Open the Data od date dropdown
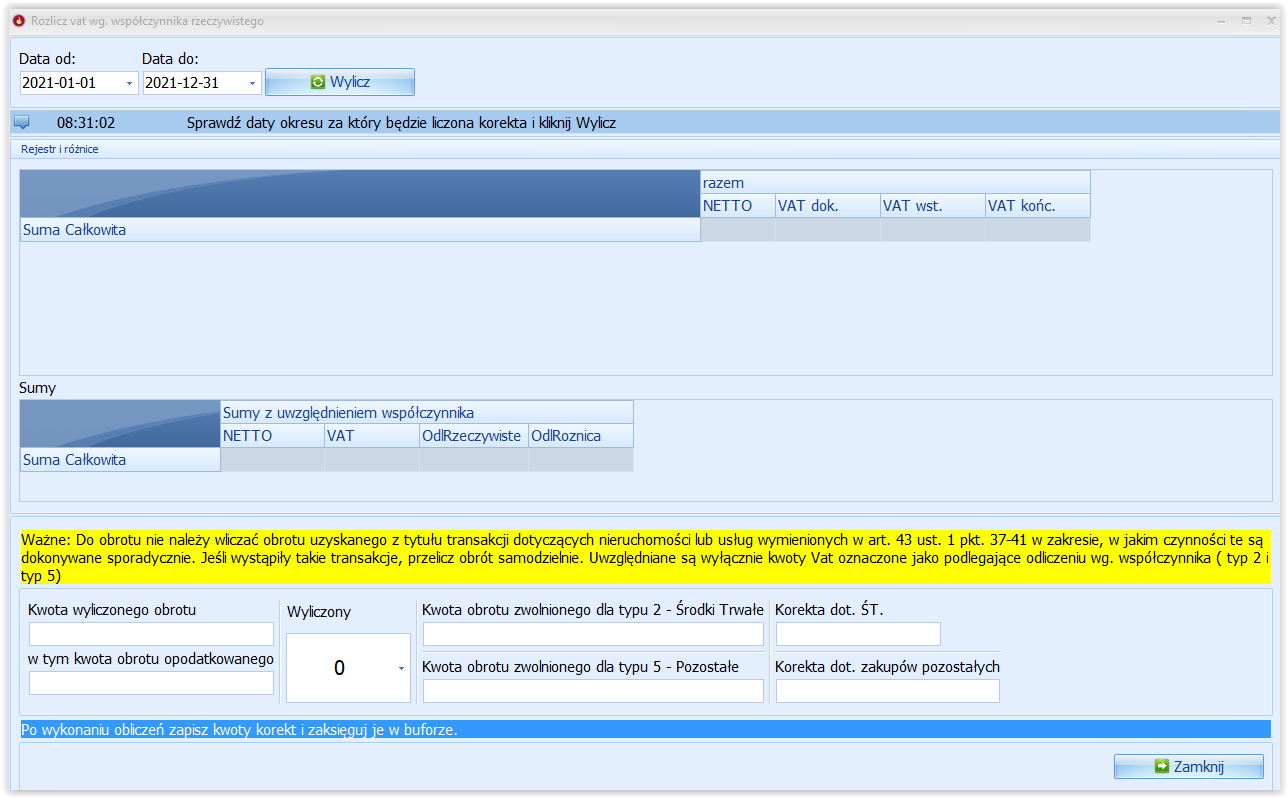This screenshot has width=1288, height=798. coord(130,83)
